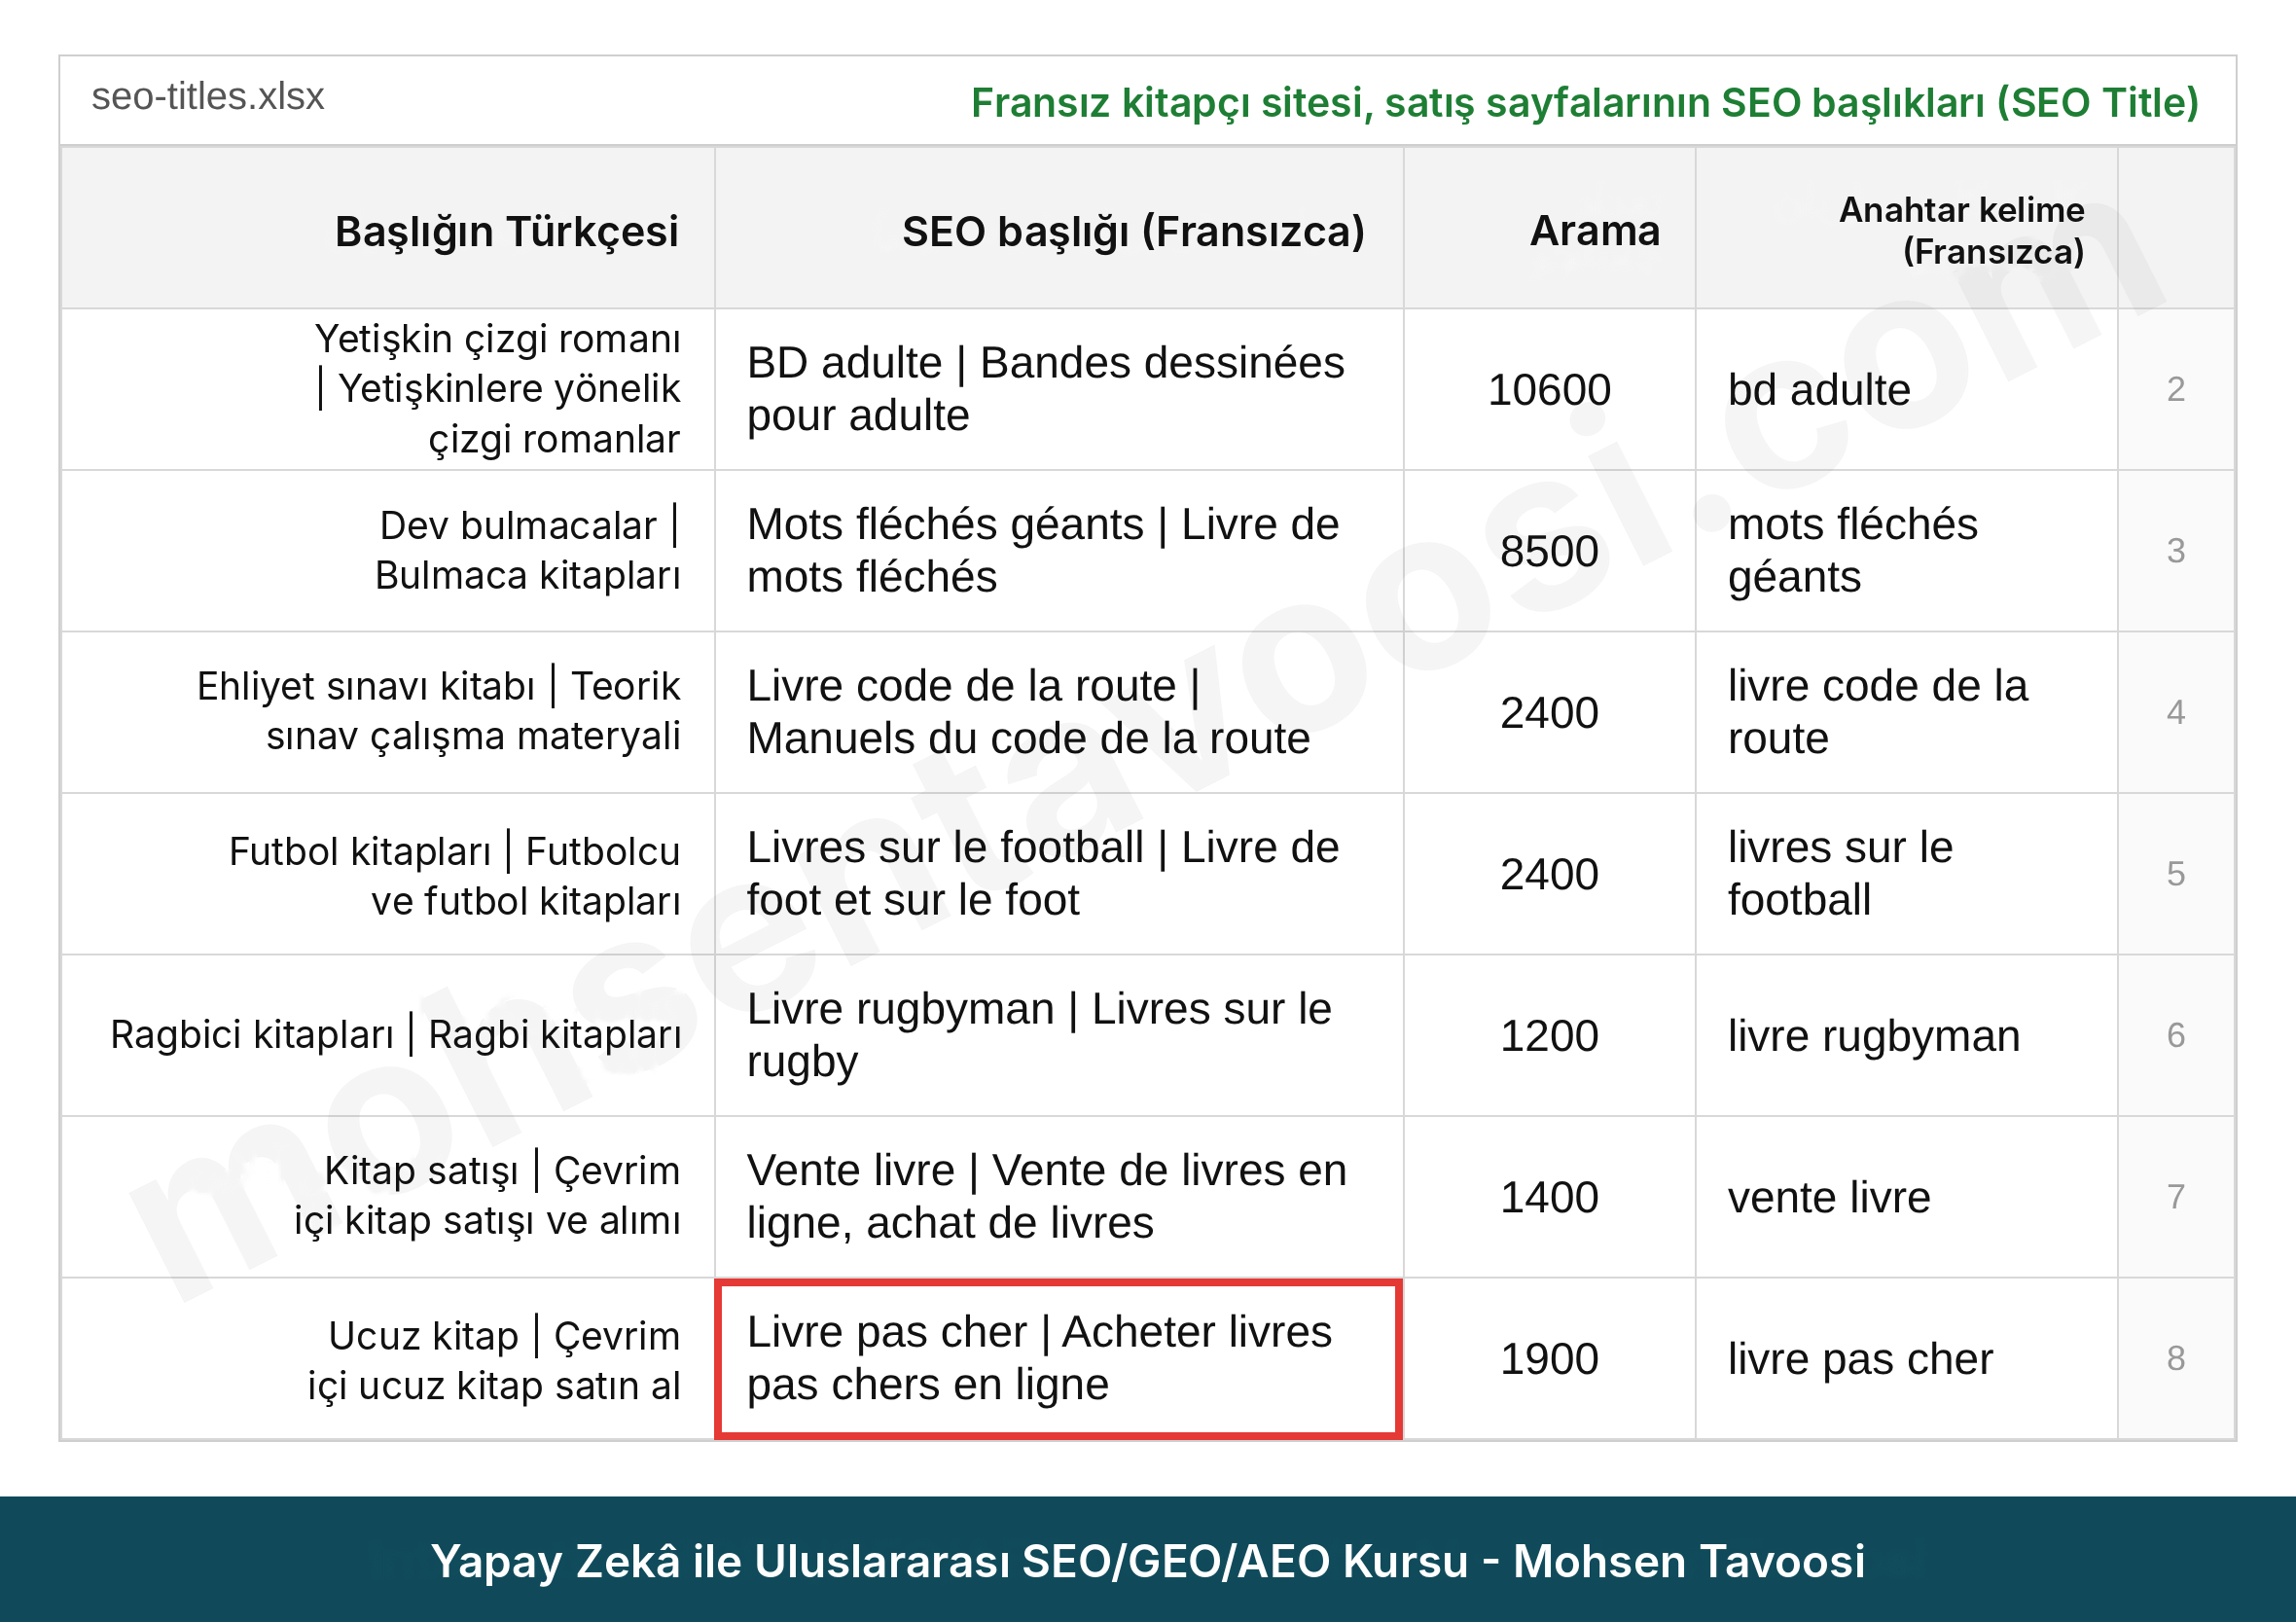
Task: Click Turkish cell 'Ucuz kitap | Çevrim içi ucuz kitap'
Action: [x=387, y=1359]
